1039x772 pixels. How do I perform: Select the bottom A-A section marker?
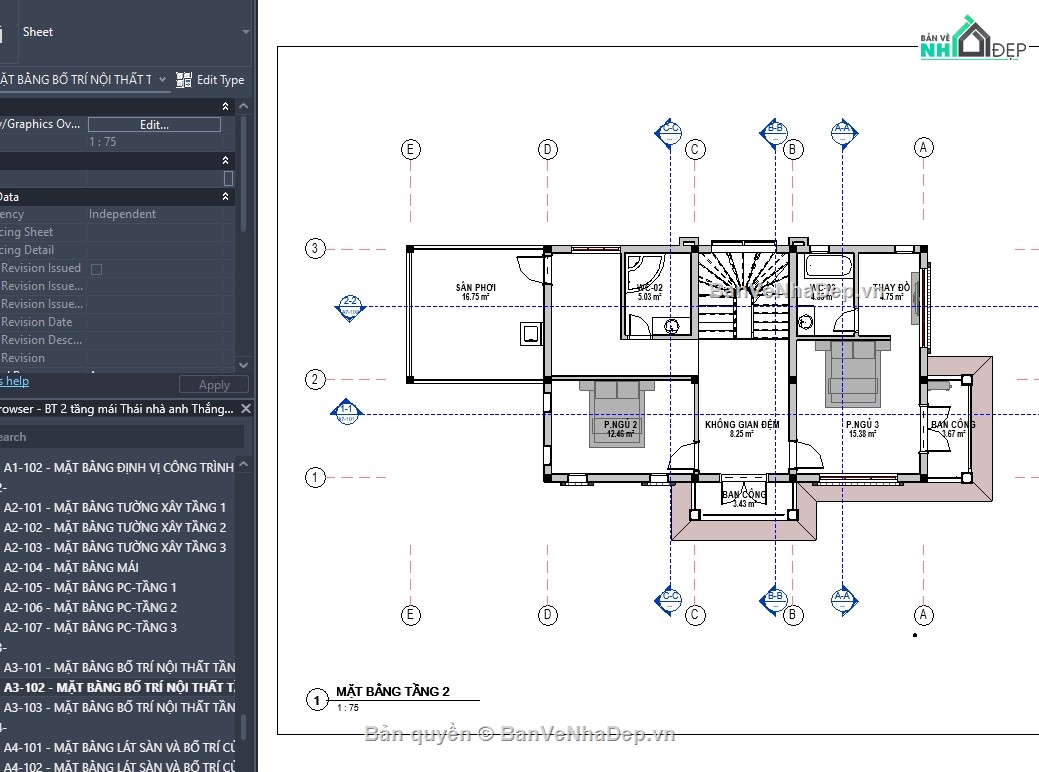(x=844, y=600)
